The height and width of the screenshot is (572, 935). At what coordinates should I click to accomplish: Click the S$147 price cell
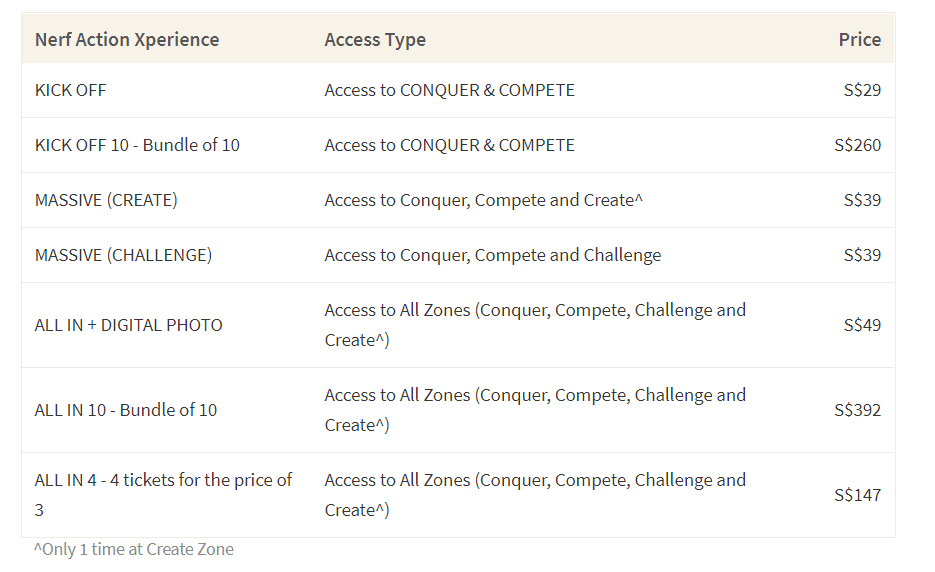point(857,494)
